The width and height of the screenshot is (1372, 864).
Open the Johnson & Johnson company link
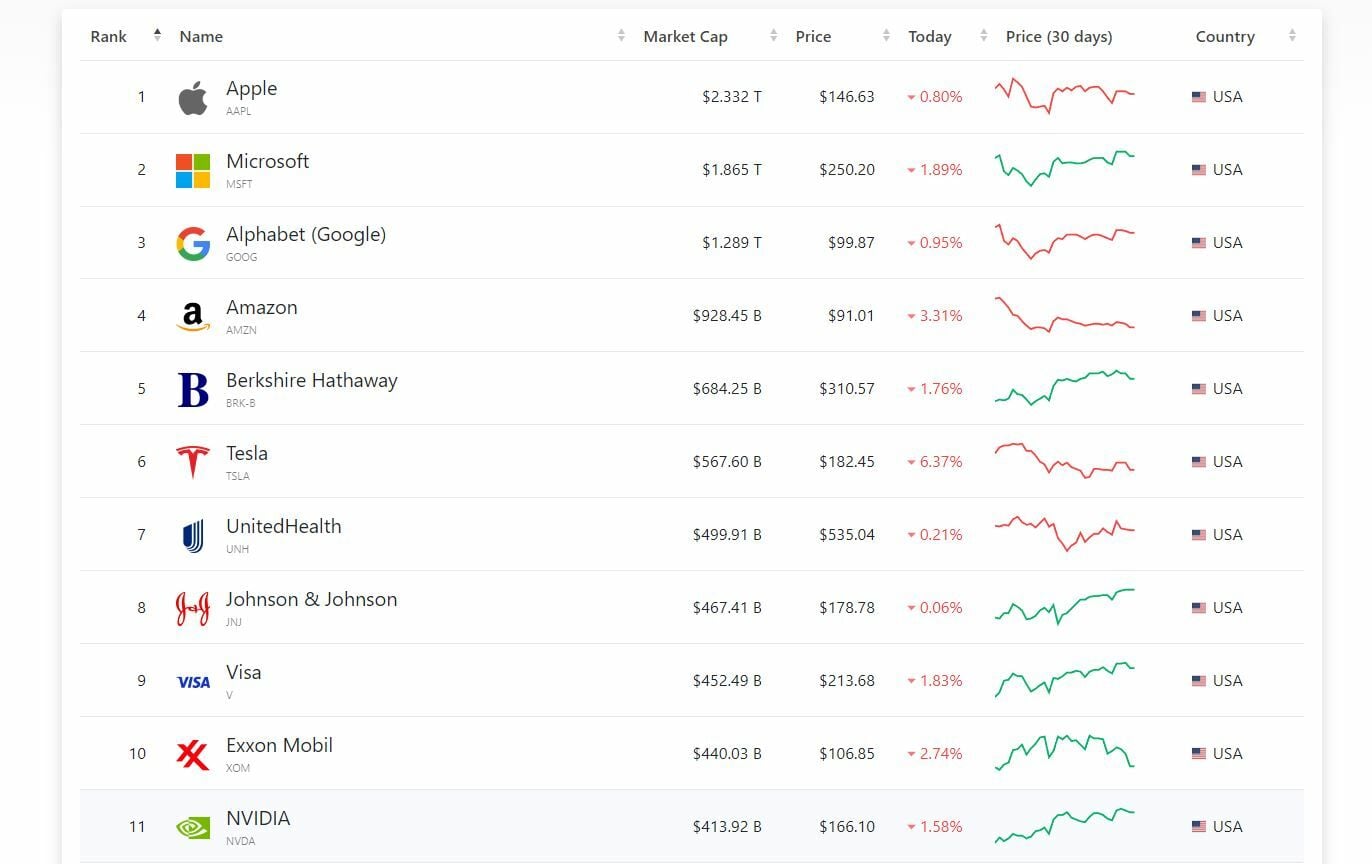tap(311, 600)
